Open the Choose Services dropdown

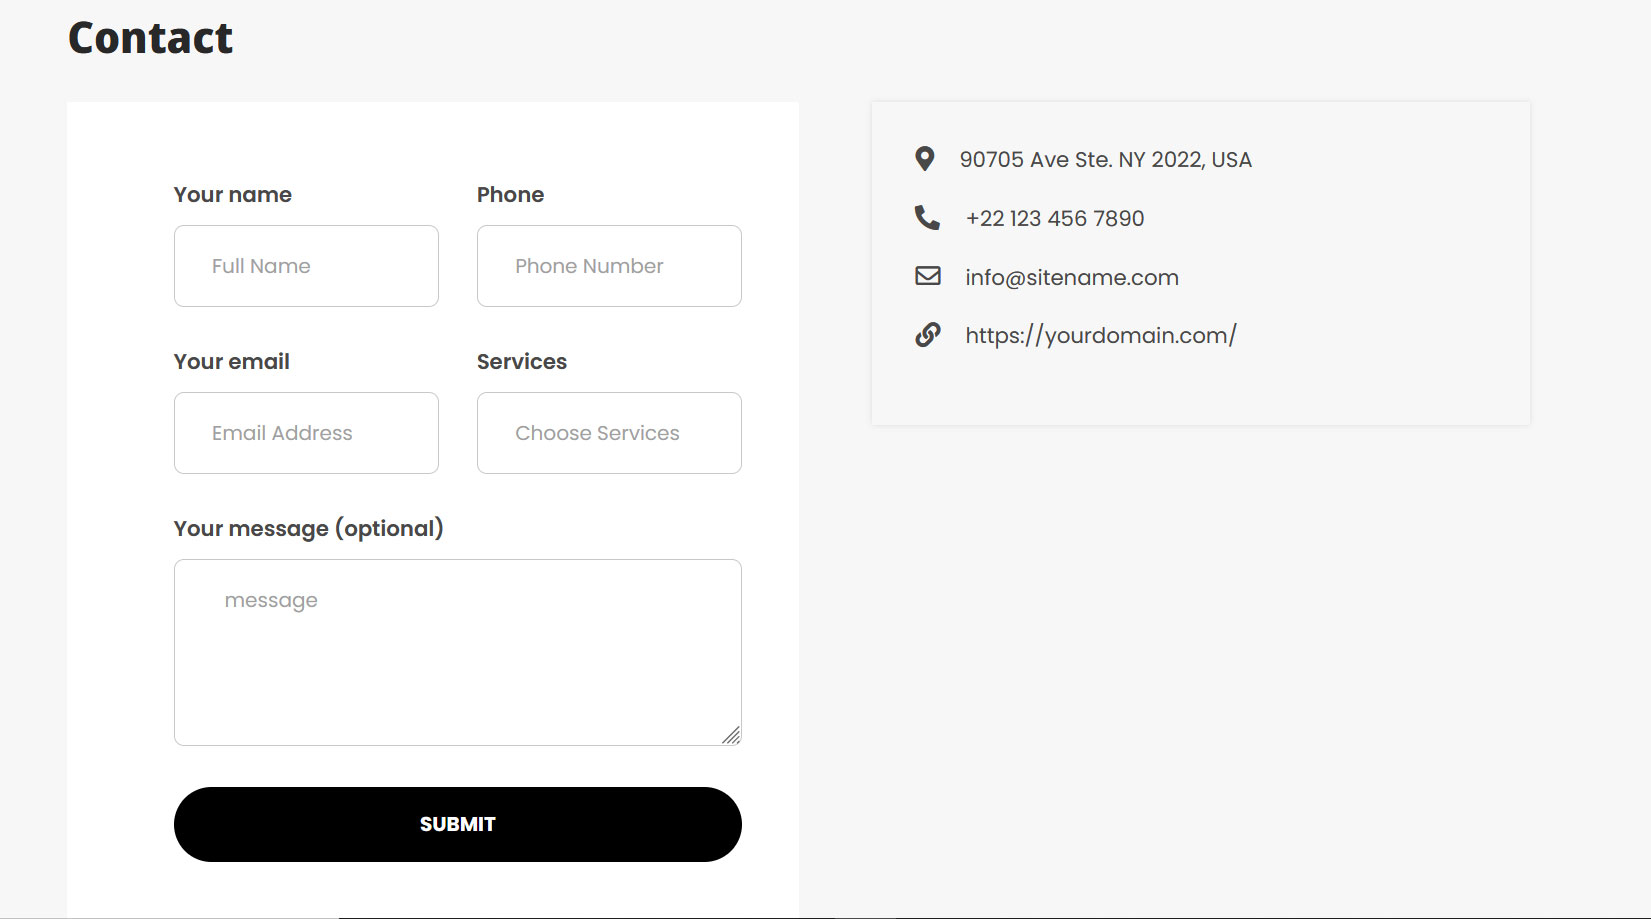[609, 433]
